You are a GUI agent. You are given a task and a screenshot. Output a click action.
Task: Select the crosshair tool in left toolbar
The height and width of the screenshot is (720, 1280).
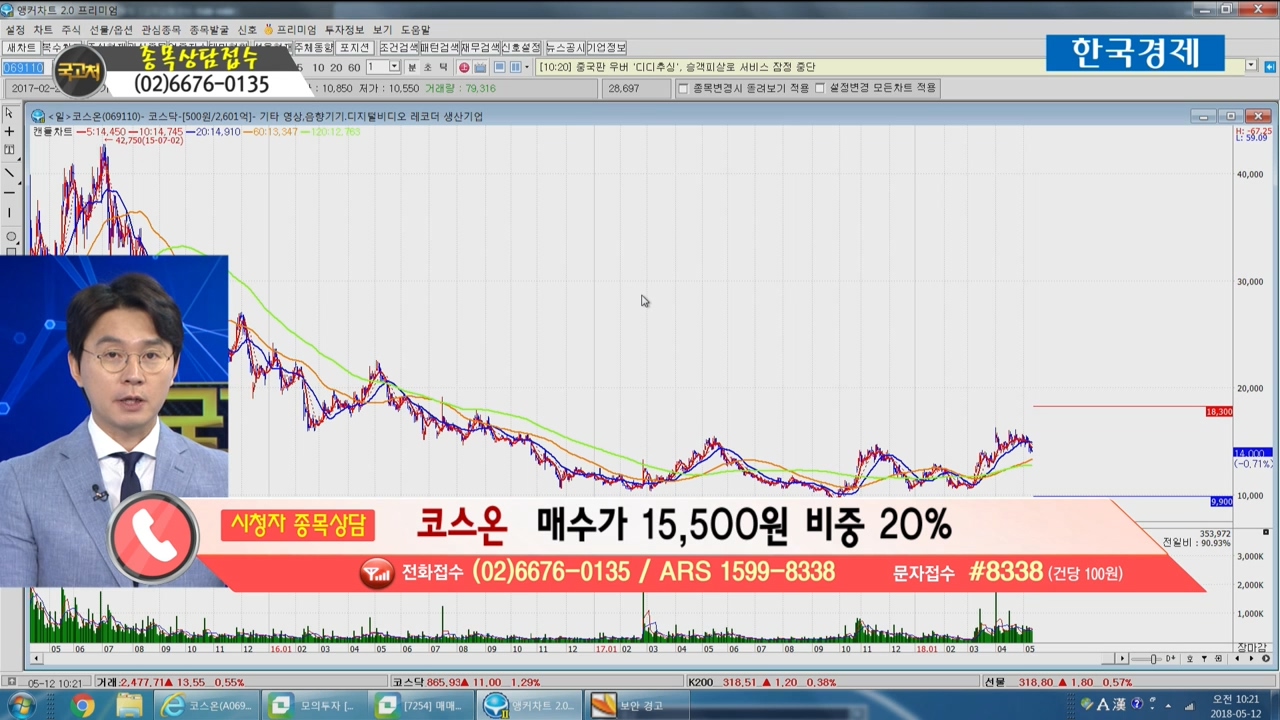point(9,131)
